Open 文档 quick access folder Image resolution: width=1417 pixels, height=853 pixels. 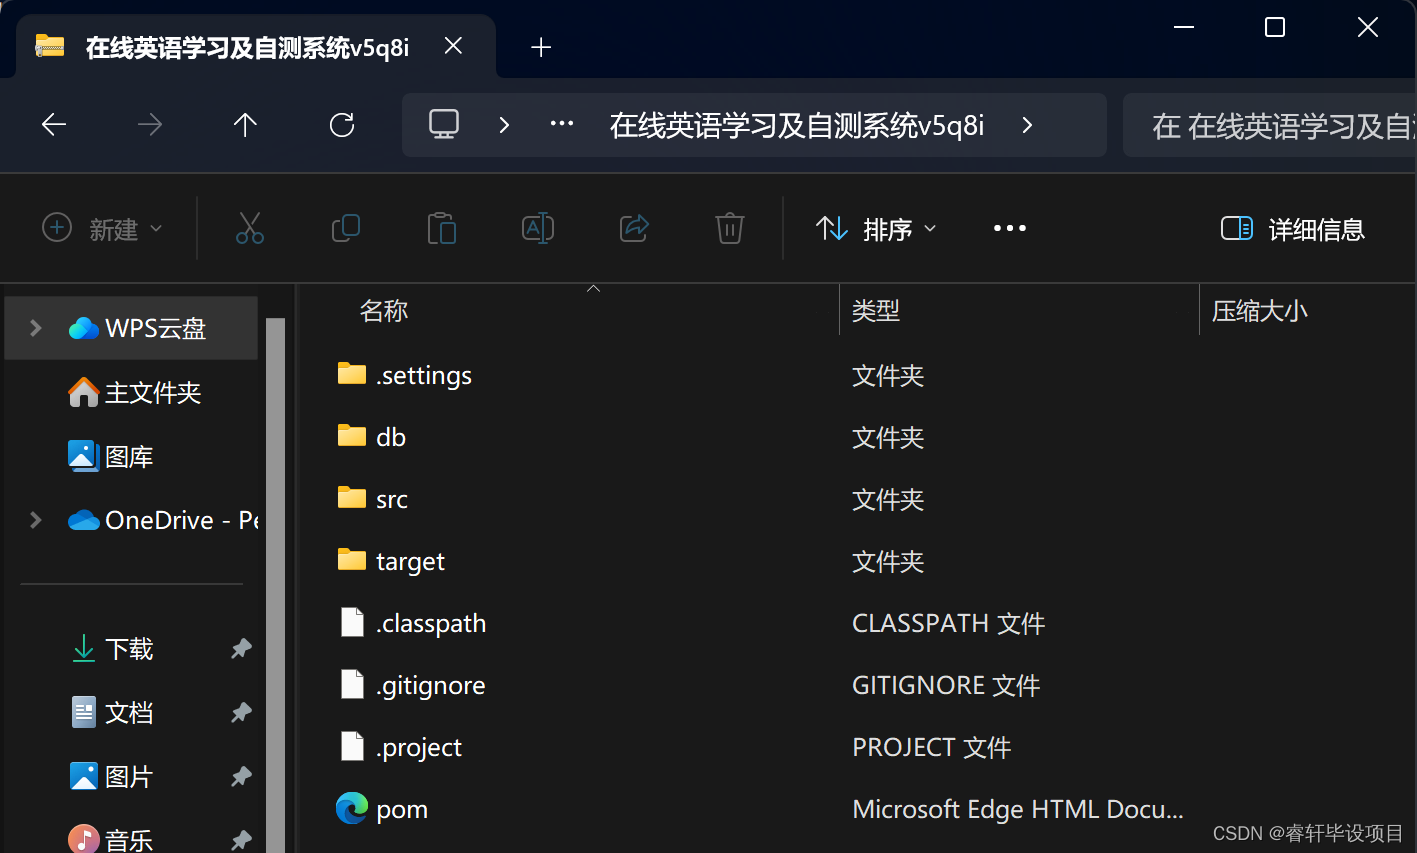tap(113, 712)
